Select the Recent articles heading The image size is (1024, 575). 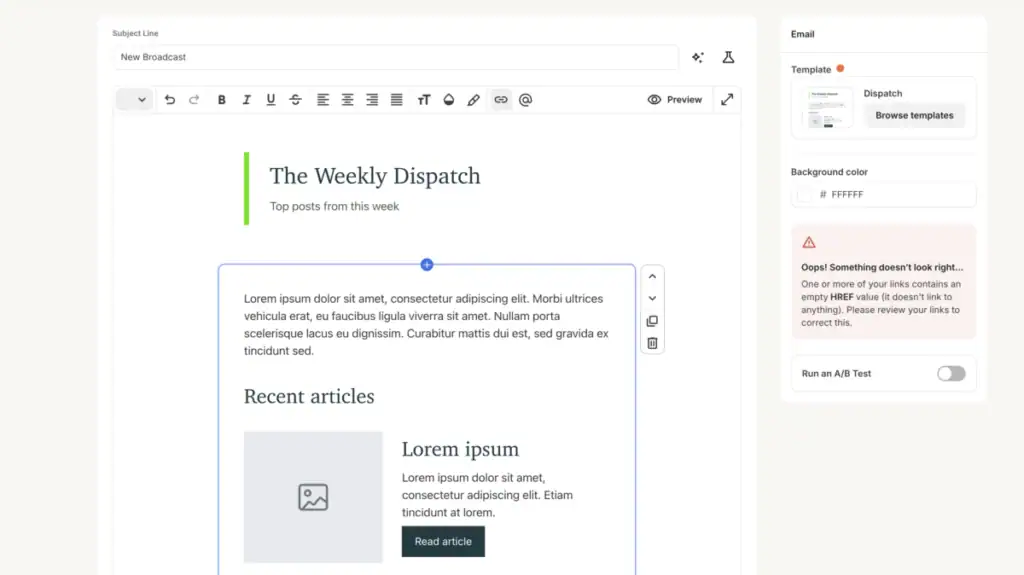click(x=309, y=397)
